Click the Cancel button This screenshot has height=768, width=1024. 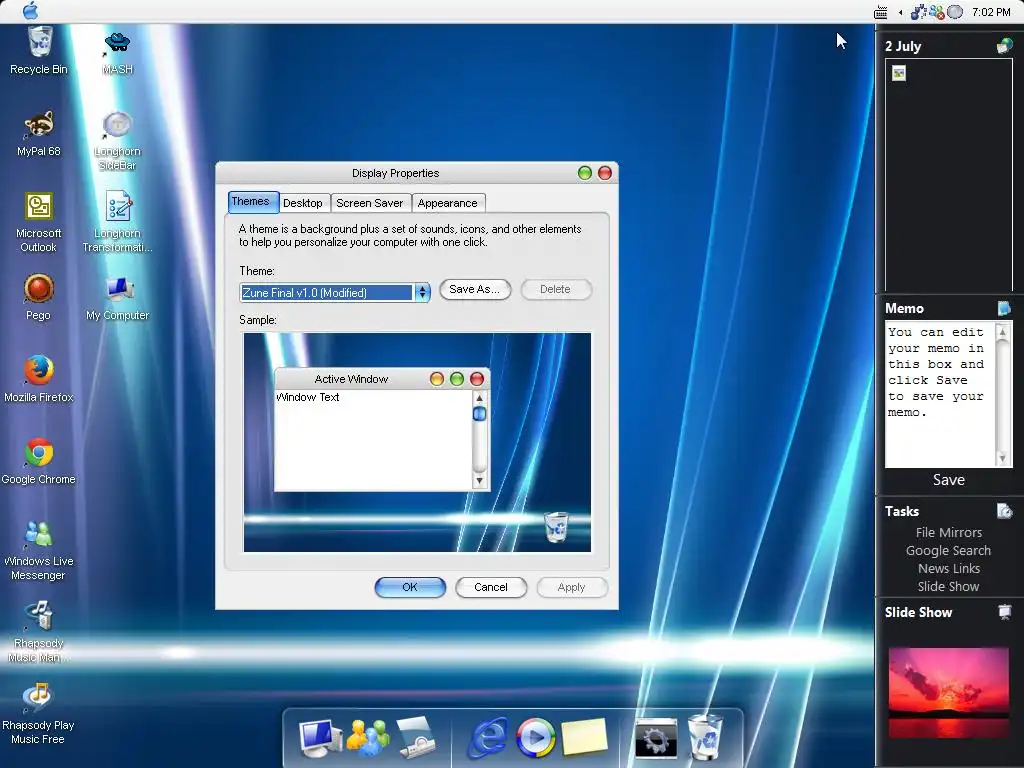click(x=491, y=587)
